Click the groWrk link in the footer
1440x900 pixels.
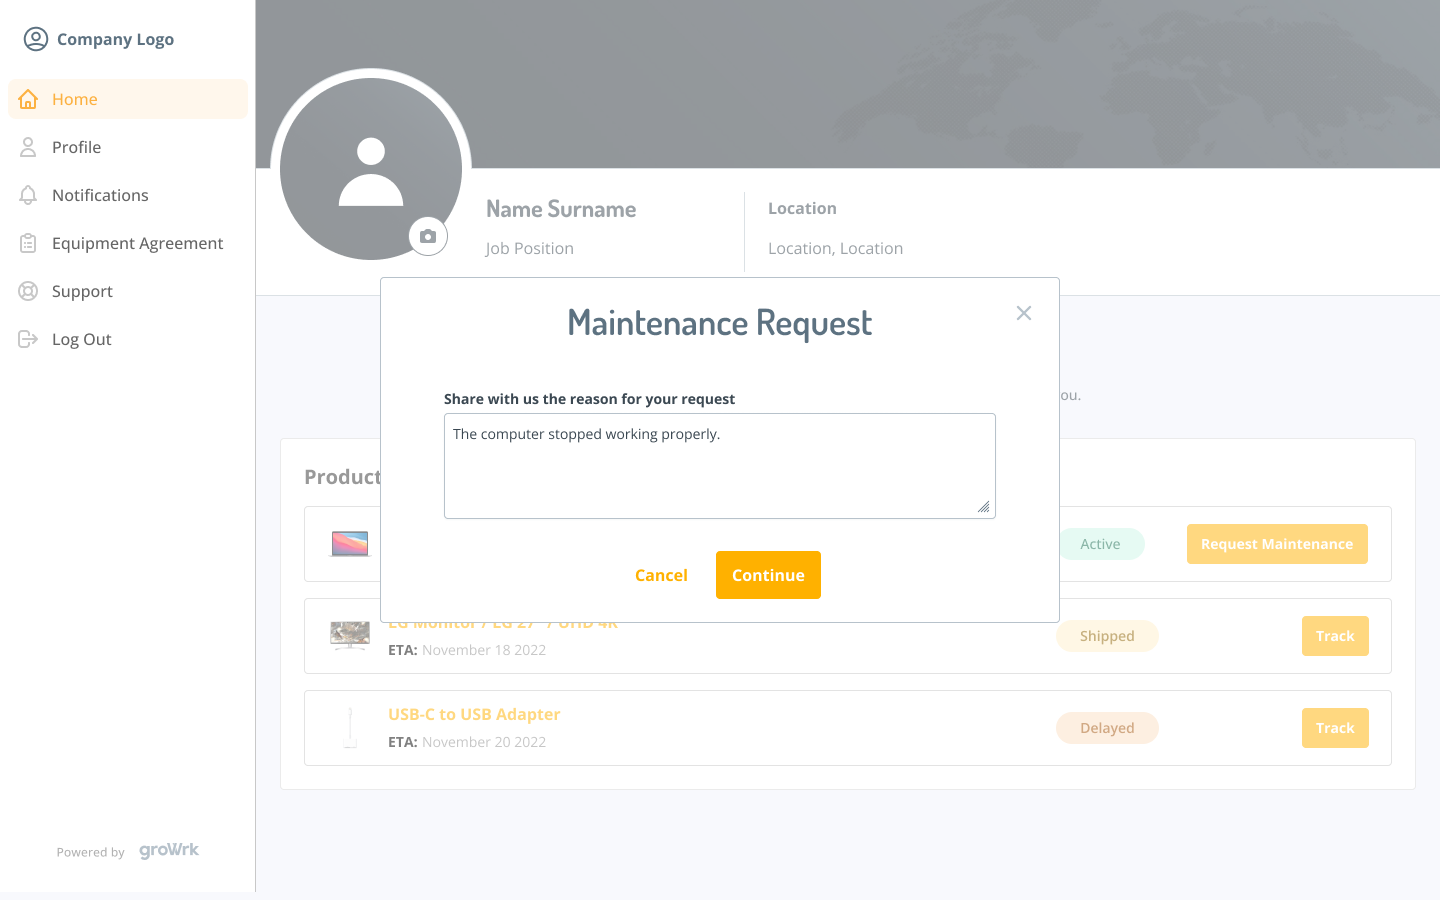pyautogui.click(x=168, y=850)
